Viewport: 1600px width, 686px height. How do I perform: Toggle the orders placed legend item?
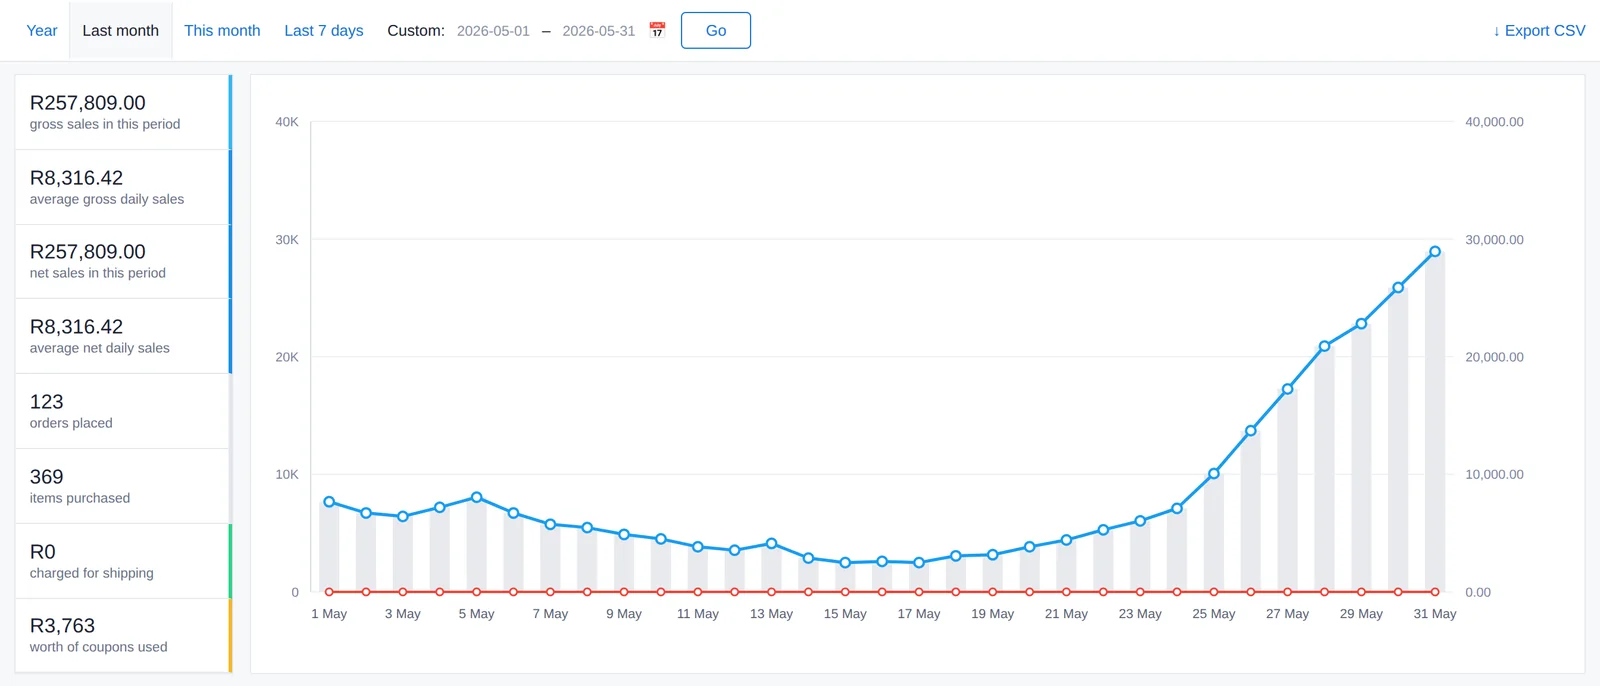pos(123,411)
